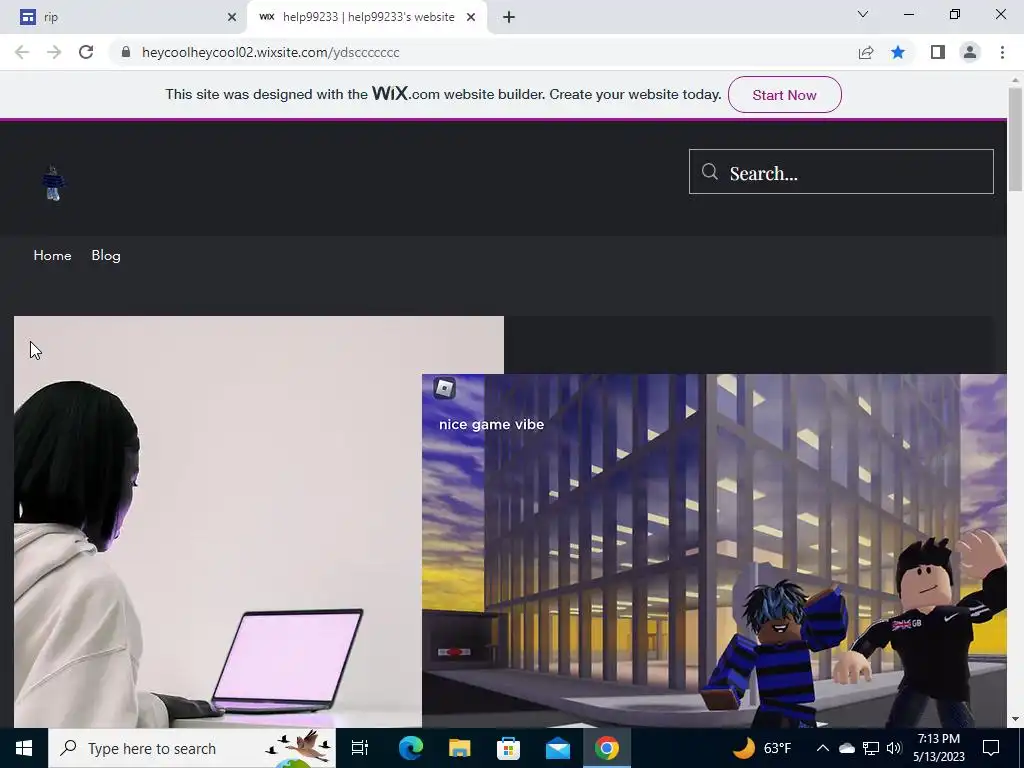
Task: Toggle the bookmark star for this page
Action: (898, 52)
